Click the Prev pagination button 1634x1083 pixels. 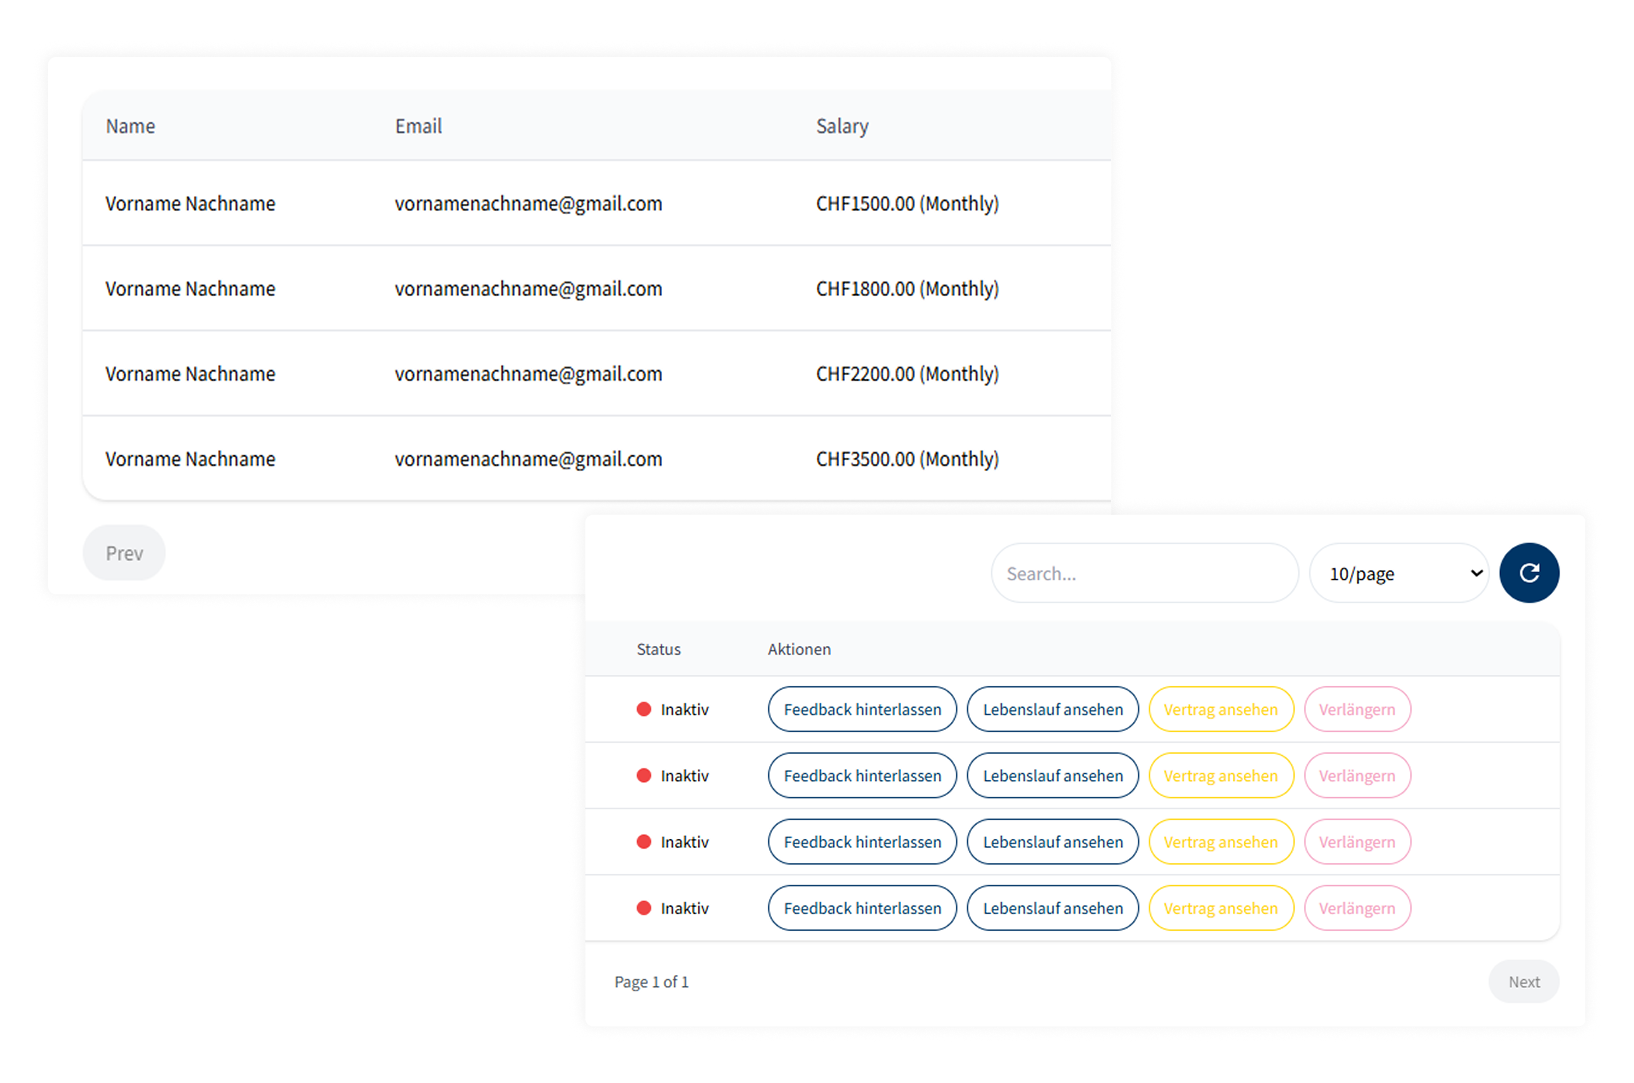click(x=124, y=553)
